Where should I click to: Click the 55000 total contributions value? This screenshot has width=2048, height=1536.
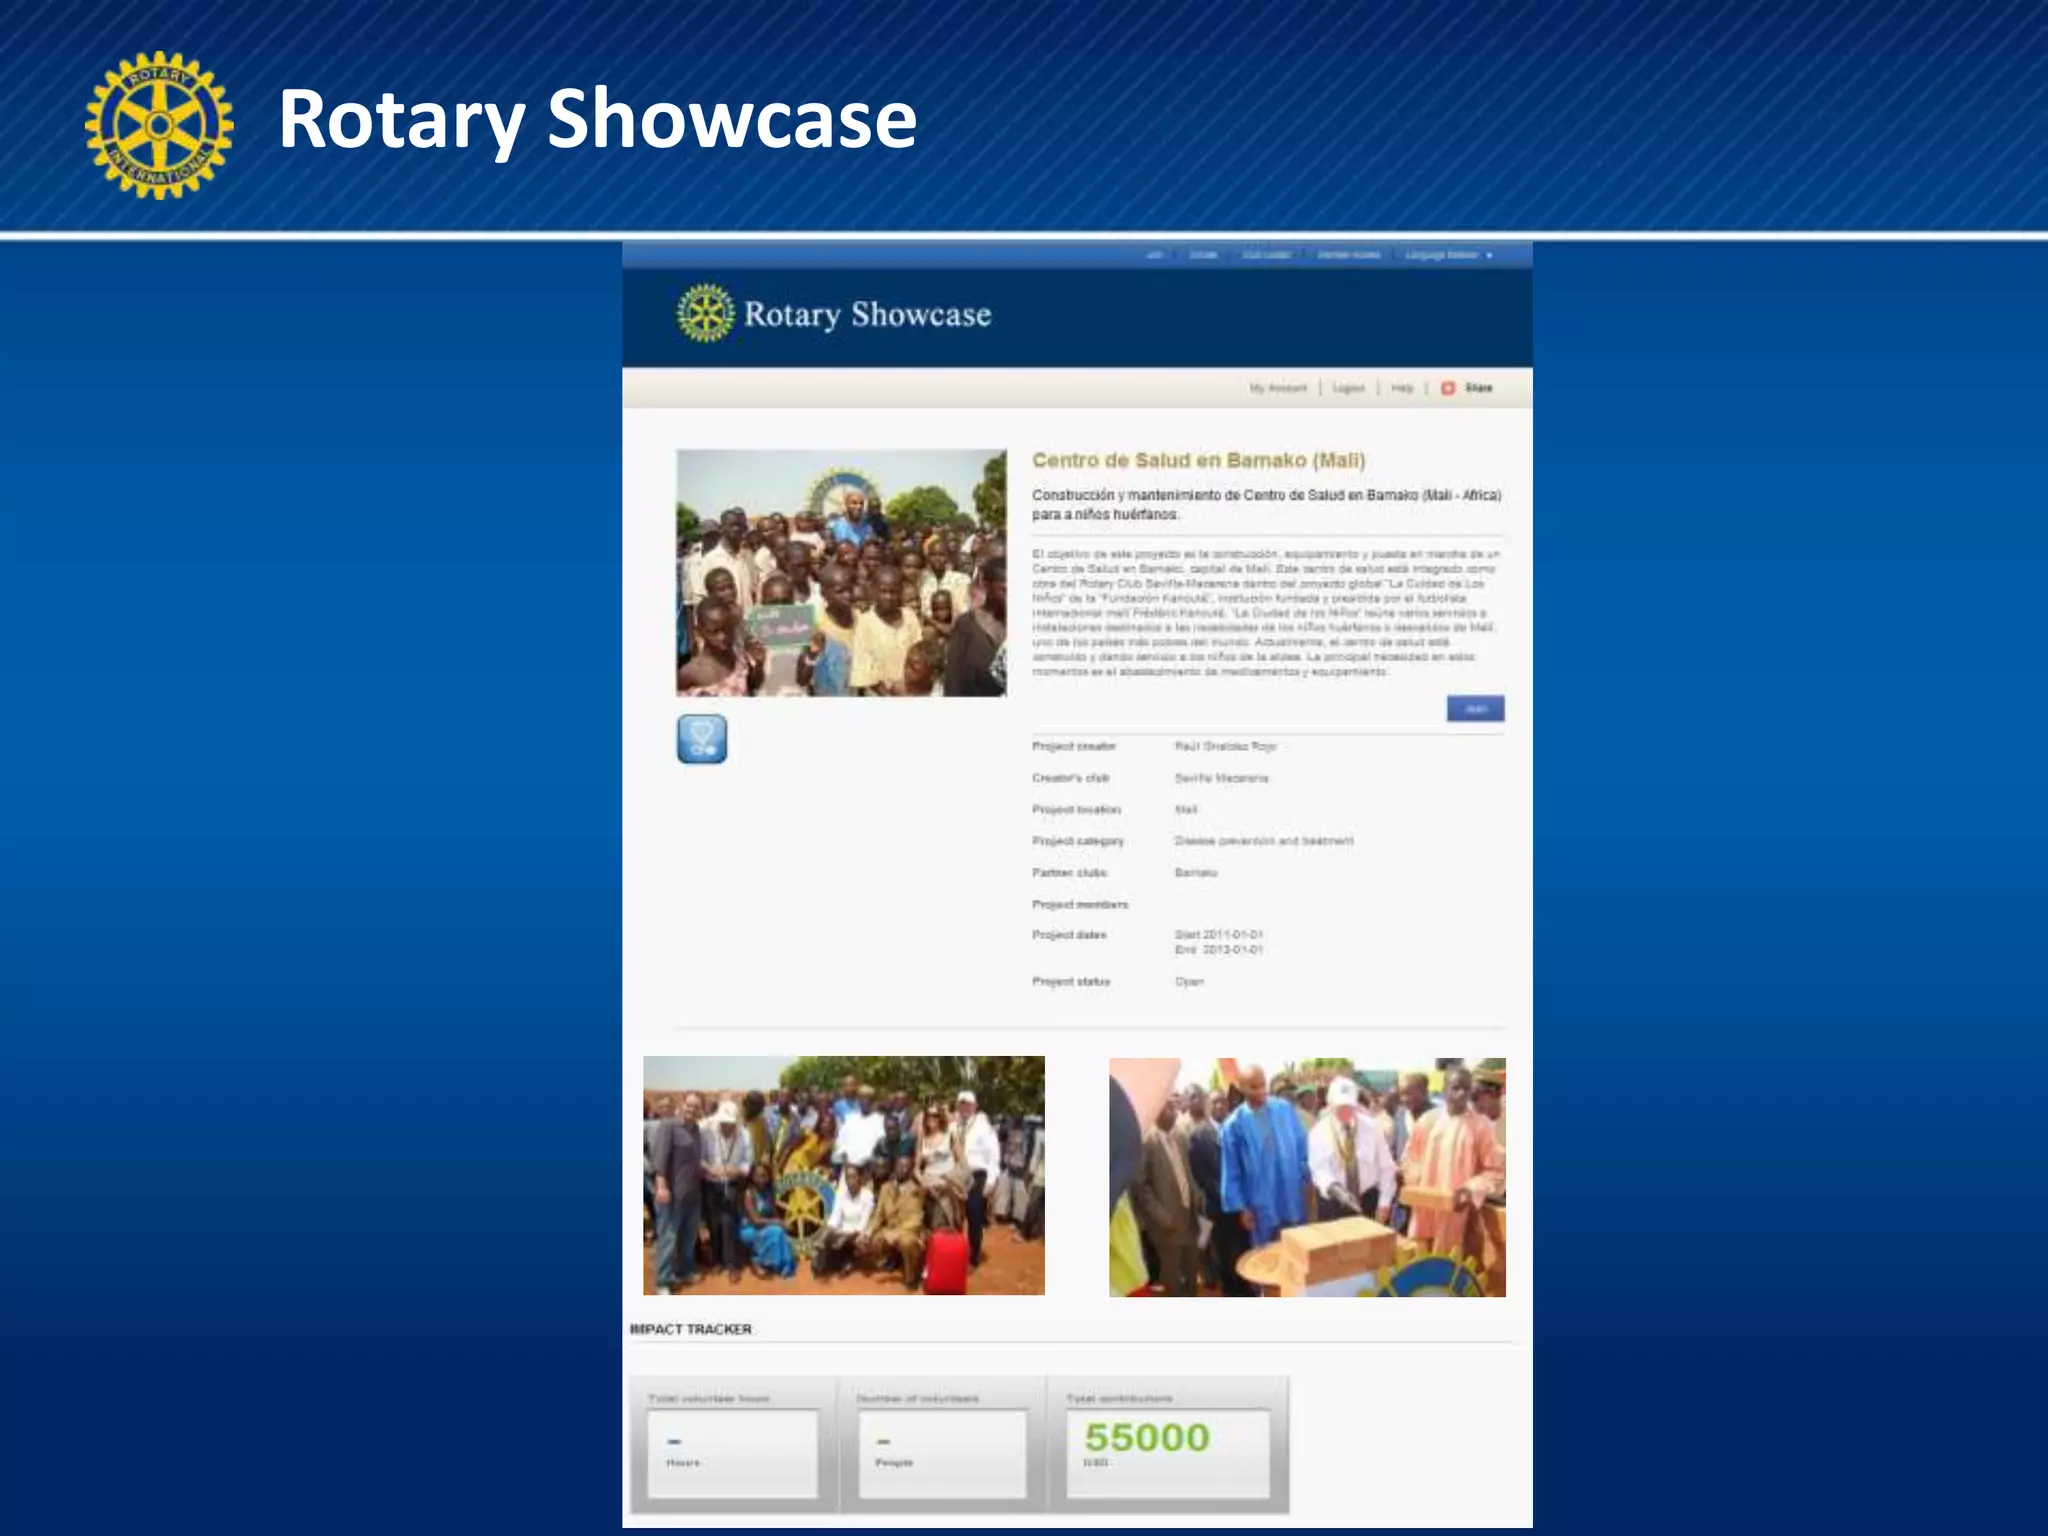point(1147,1437)
